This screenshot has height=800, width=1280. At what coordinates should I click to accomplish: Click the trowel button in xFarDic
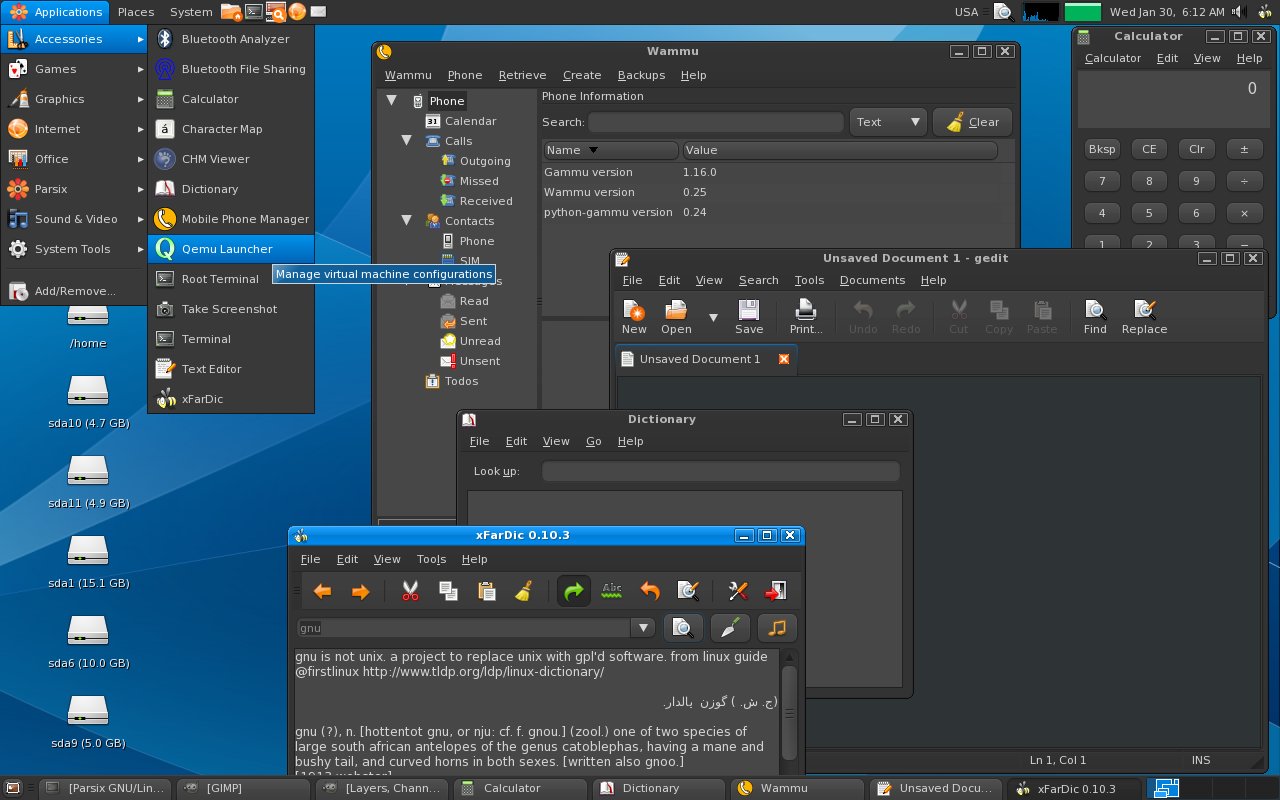(730, 628)
